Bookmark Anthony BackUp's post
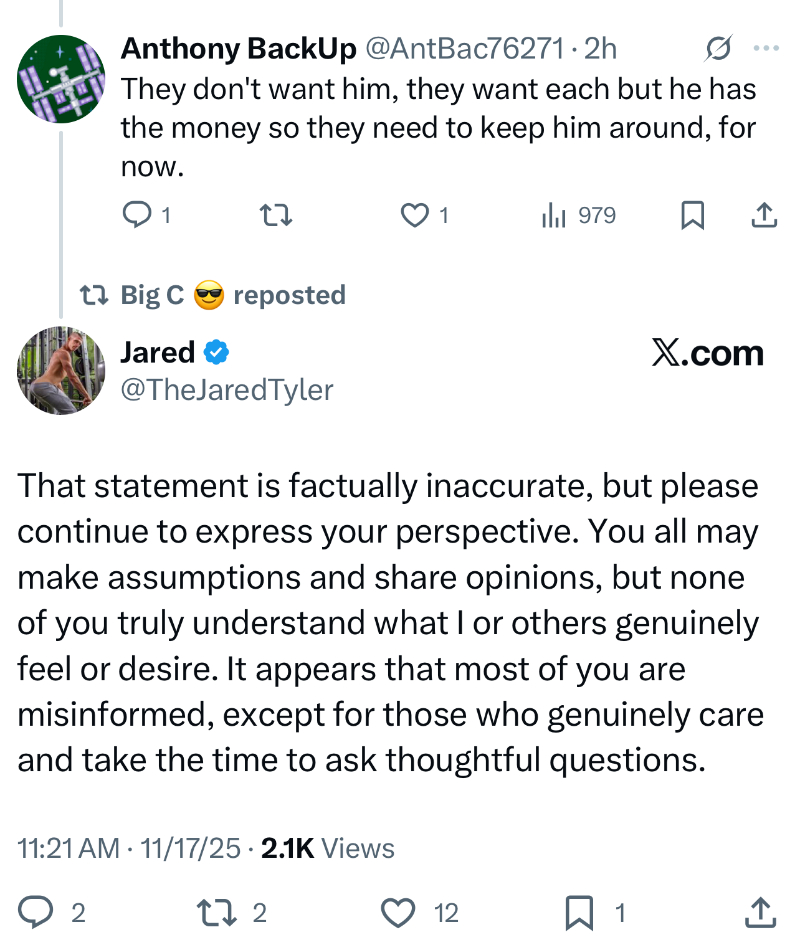The image size is (800, 950). [692, 215]
